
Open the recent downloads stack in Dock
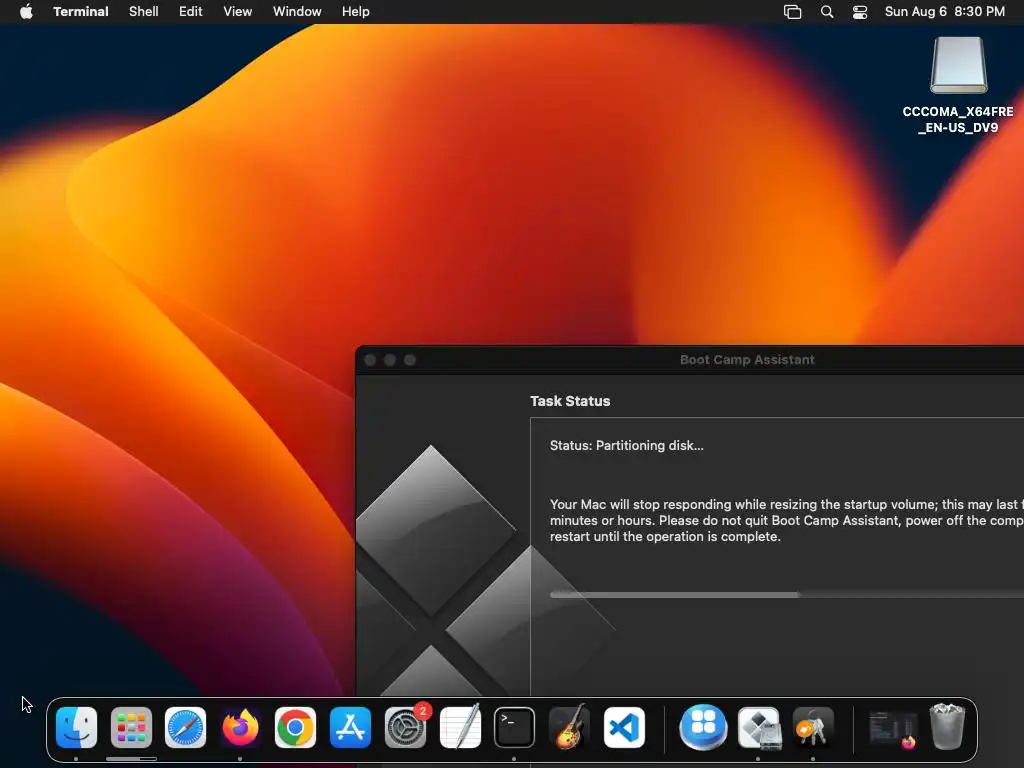(x=893, y=728)
